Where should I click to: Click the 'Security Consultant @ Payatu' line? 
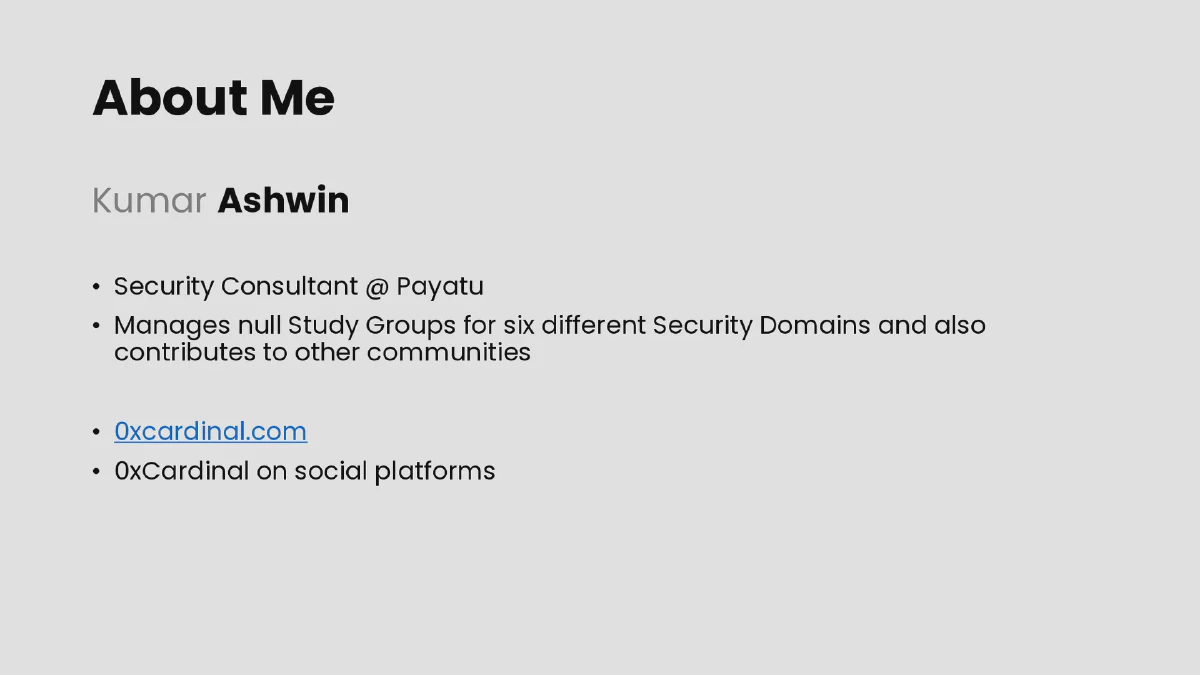298,287
